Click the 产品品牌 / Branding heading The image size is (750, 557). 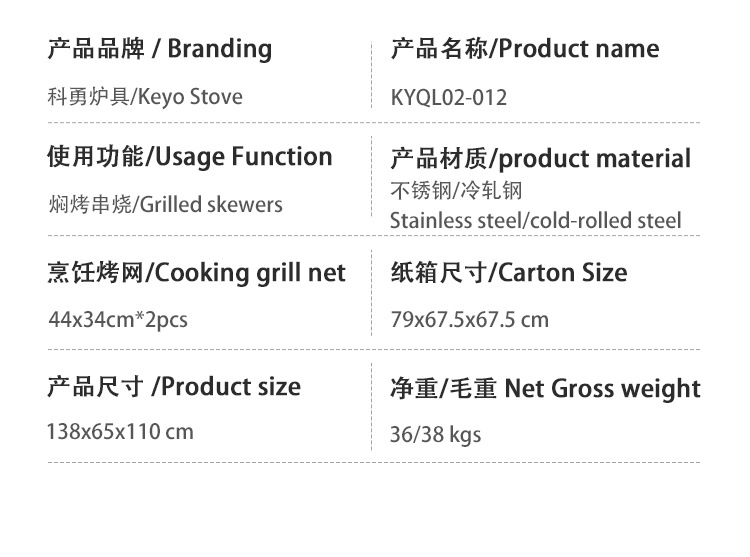(x=159, y=49)
